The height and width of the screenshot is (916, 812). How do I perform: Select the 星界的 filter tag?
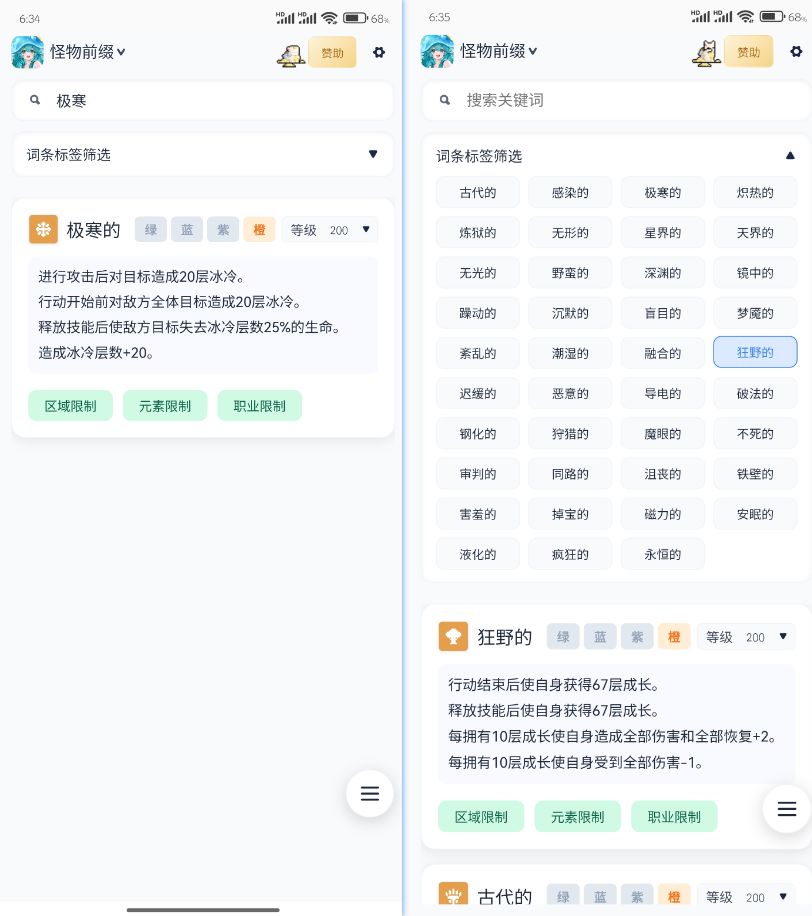662,233
